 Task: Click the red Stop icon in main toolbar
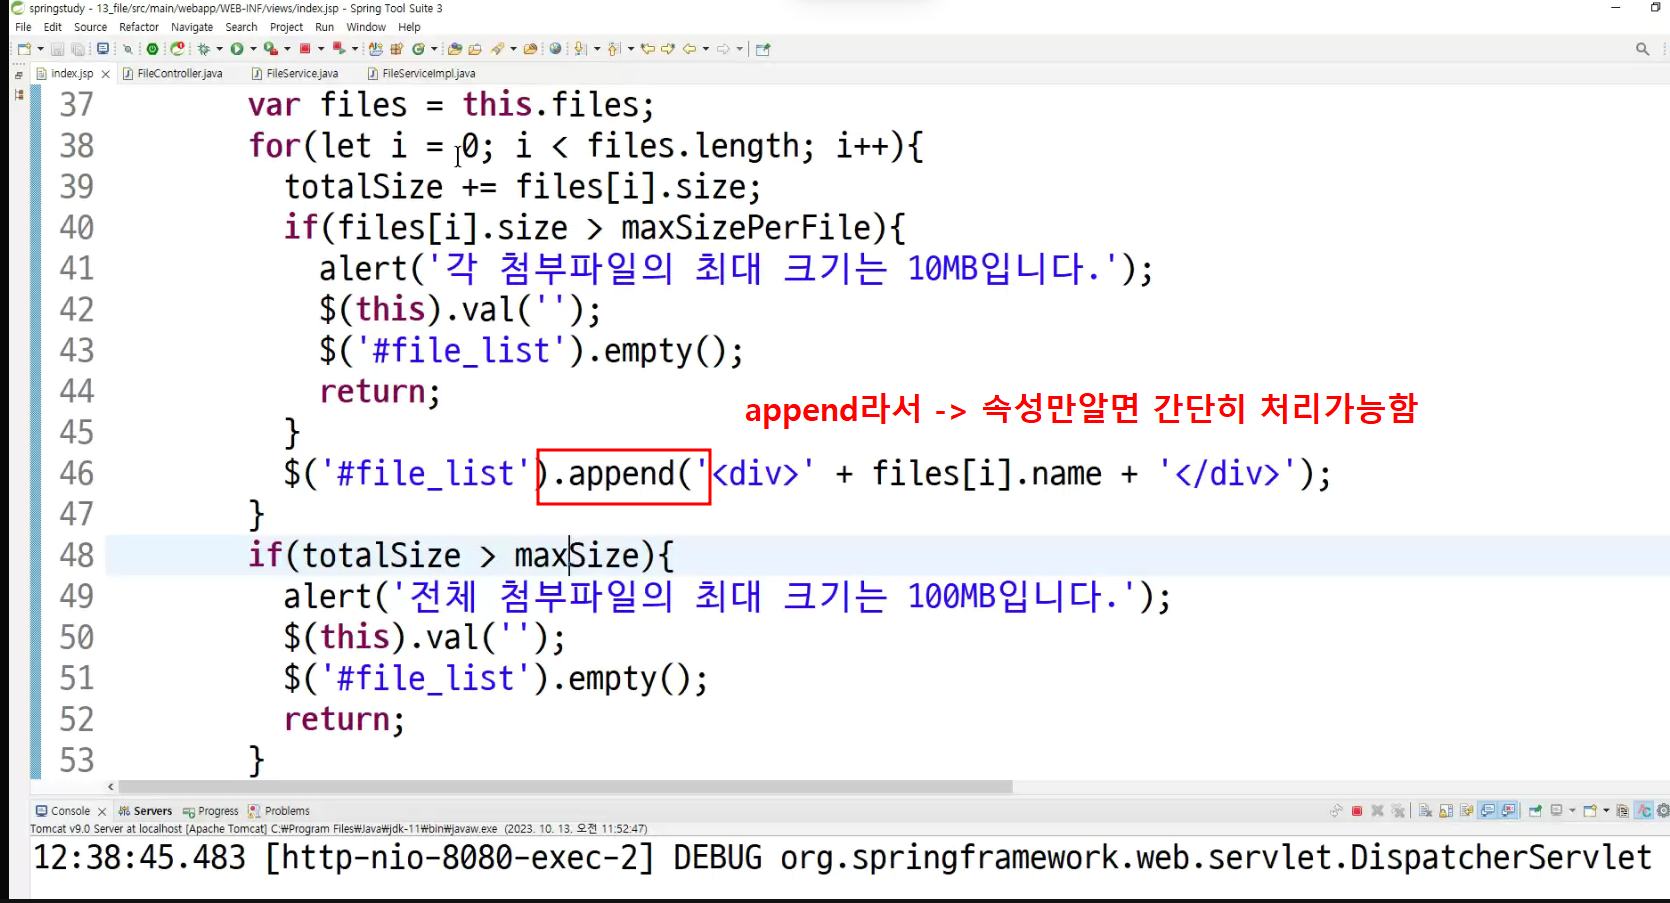coord(305,49)
